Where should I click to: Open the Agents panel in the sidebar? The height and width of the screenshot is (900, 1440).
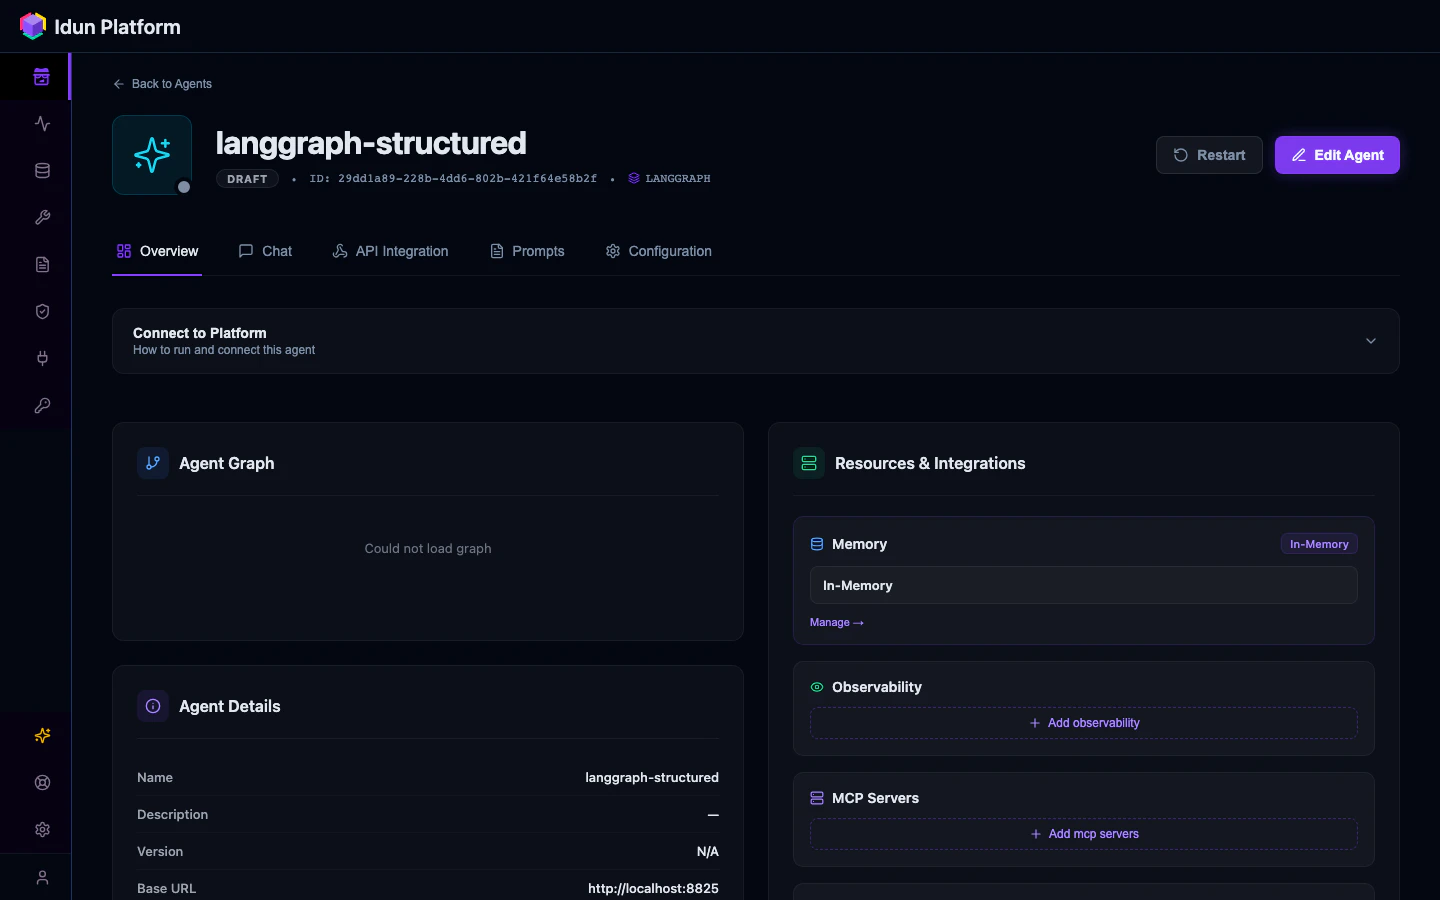tap(41, 76)
